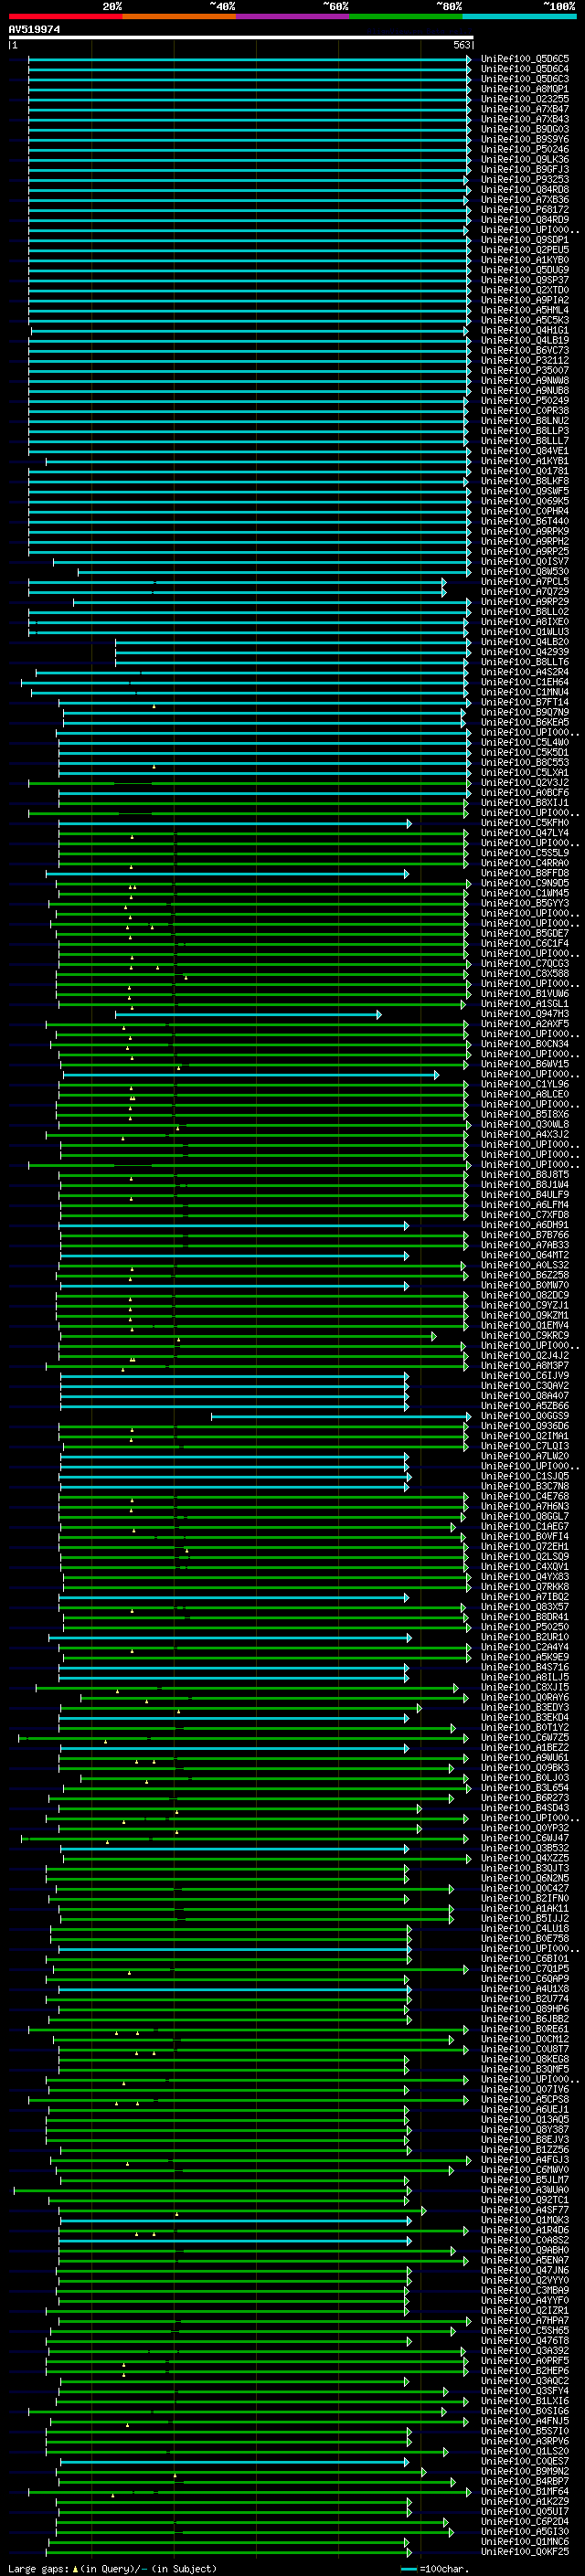The width and height of the screenshot is (585, 2576).
Task: Select hit UniRef100_Q5D6C5
Action: (525, 59)
